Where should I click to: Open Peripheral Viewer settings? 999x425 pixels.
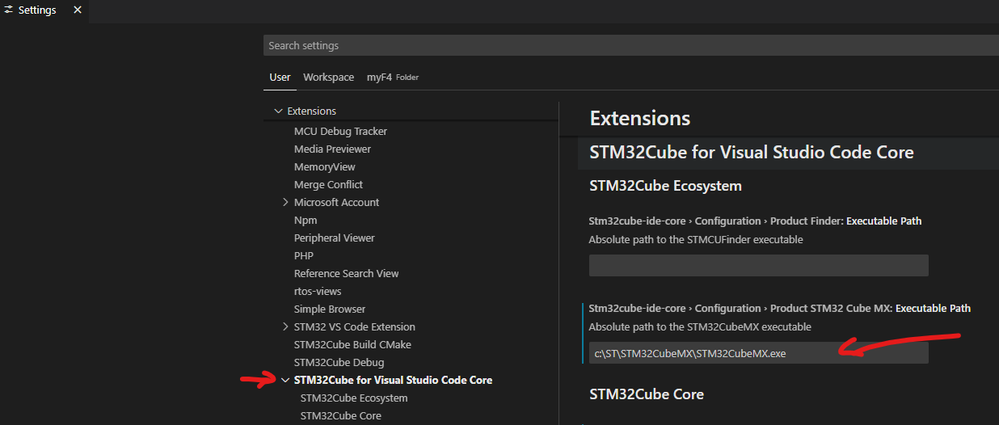(334, 238)
